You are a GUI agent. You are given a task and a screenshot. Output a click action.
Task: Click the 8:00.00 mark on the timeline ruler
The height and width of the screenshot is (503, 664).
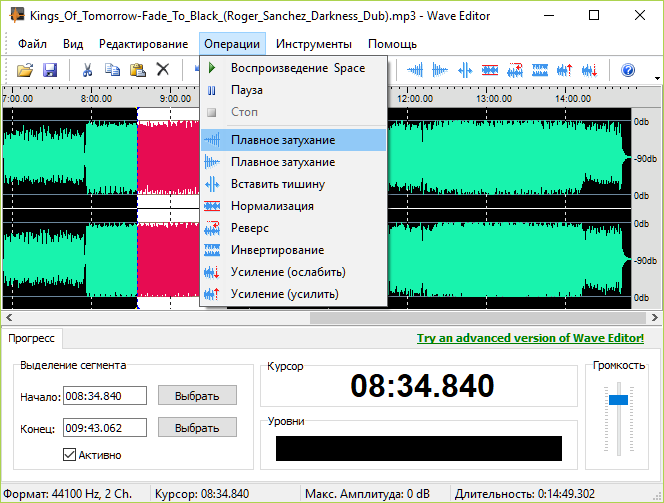click(x=96, y=98)
